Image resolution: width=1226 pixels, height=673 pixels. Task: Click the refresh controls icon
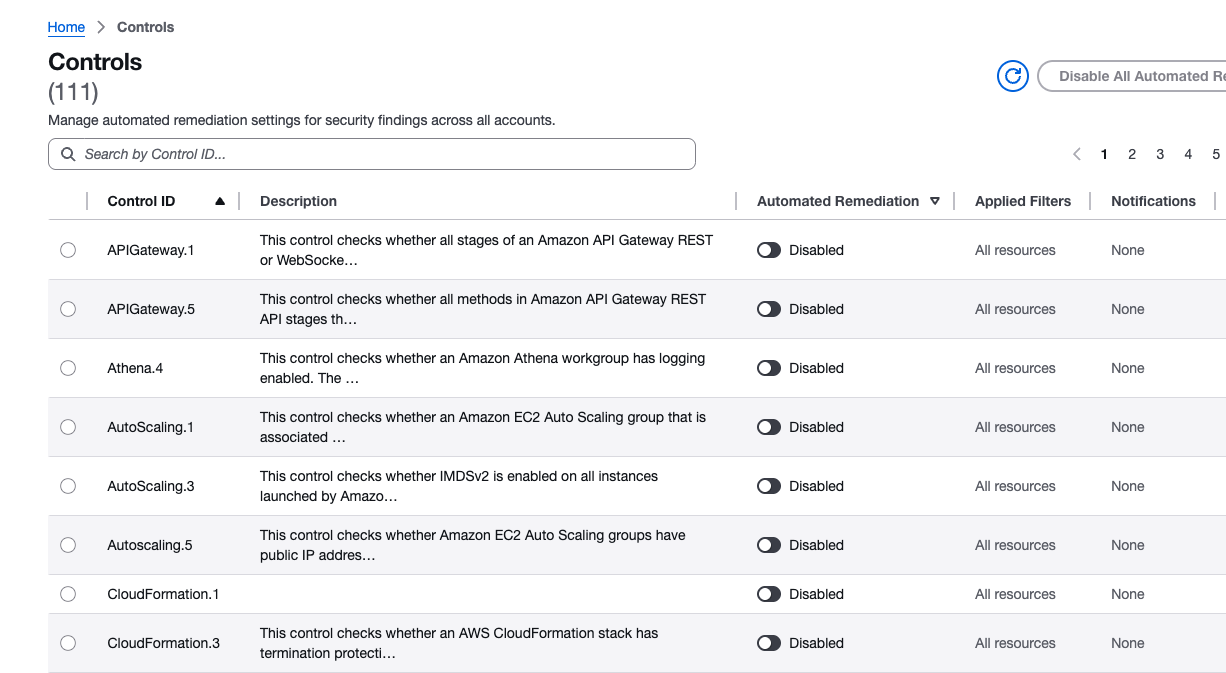click(x=1013, y=76)
